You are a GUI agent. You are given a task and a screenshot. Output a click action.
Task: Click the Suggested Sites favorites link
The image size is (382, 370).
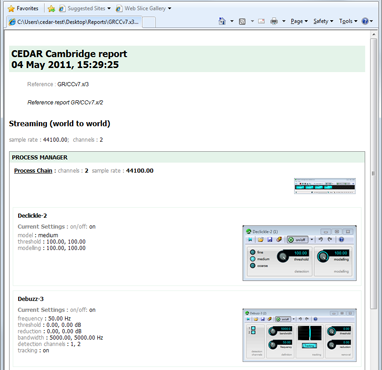[x=86, y=8]
